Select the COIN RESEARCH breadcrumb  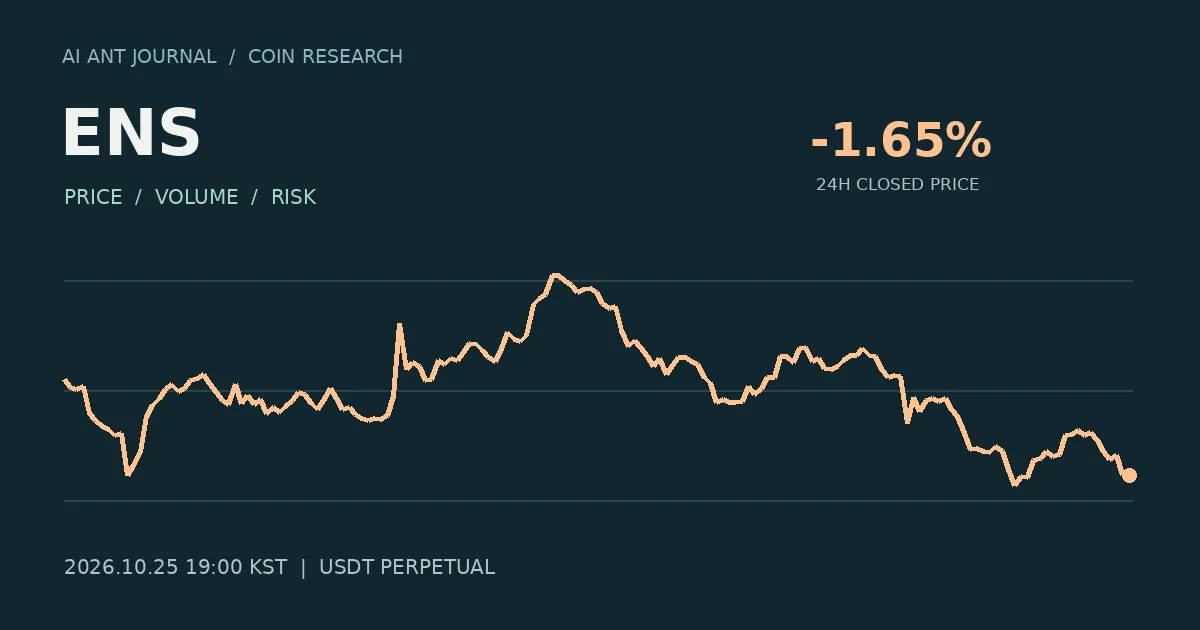[325, 57]
